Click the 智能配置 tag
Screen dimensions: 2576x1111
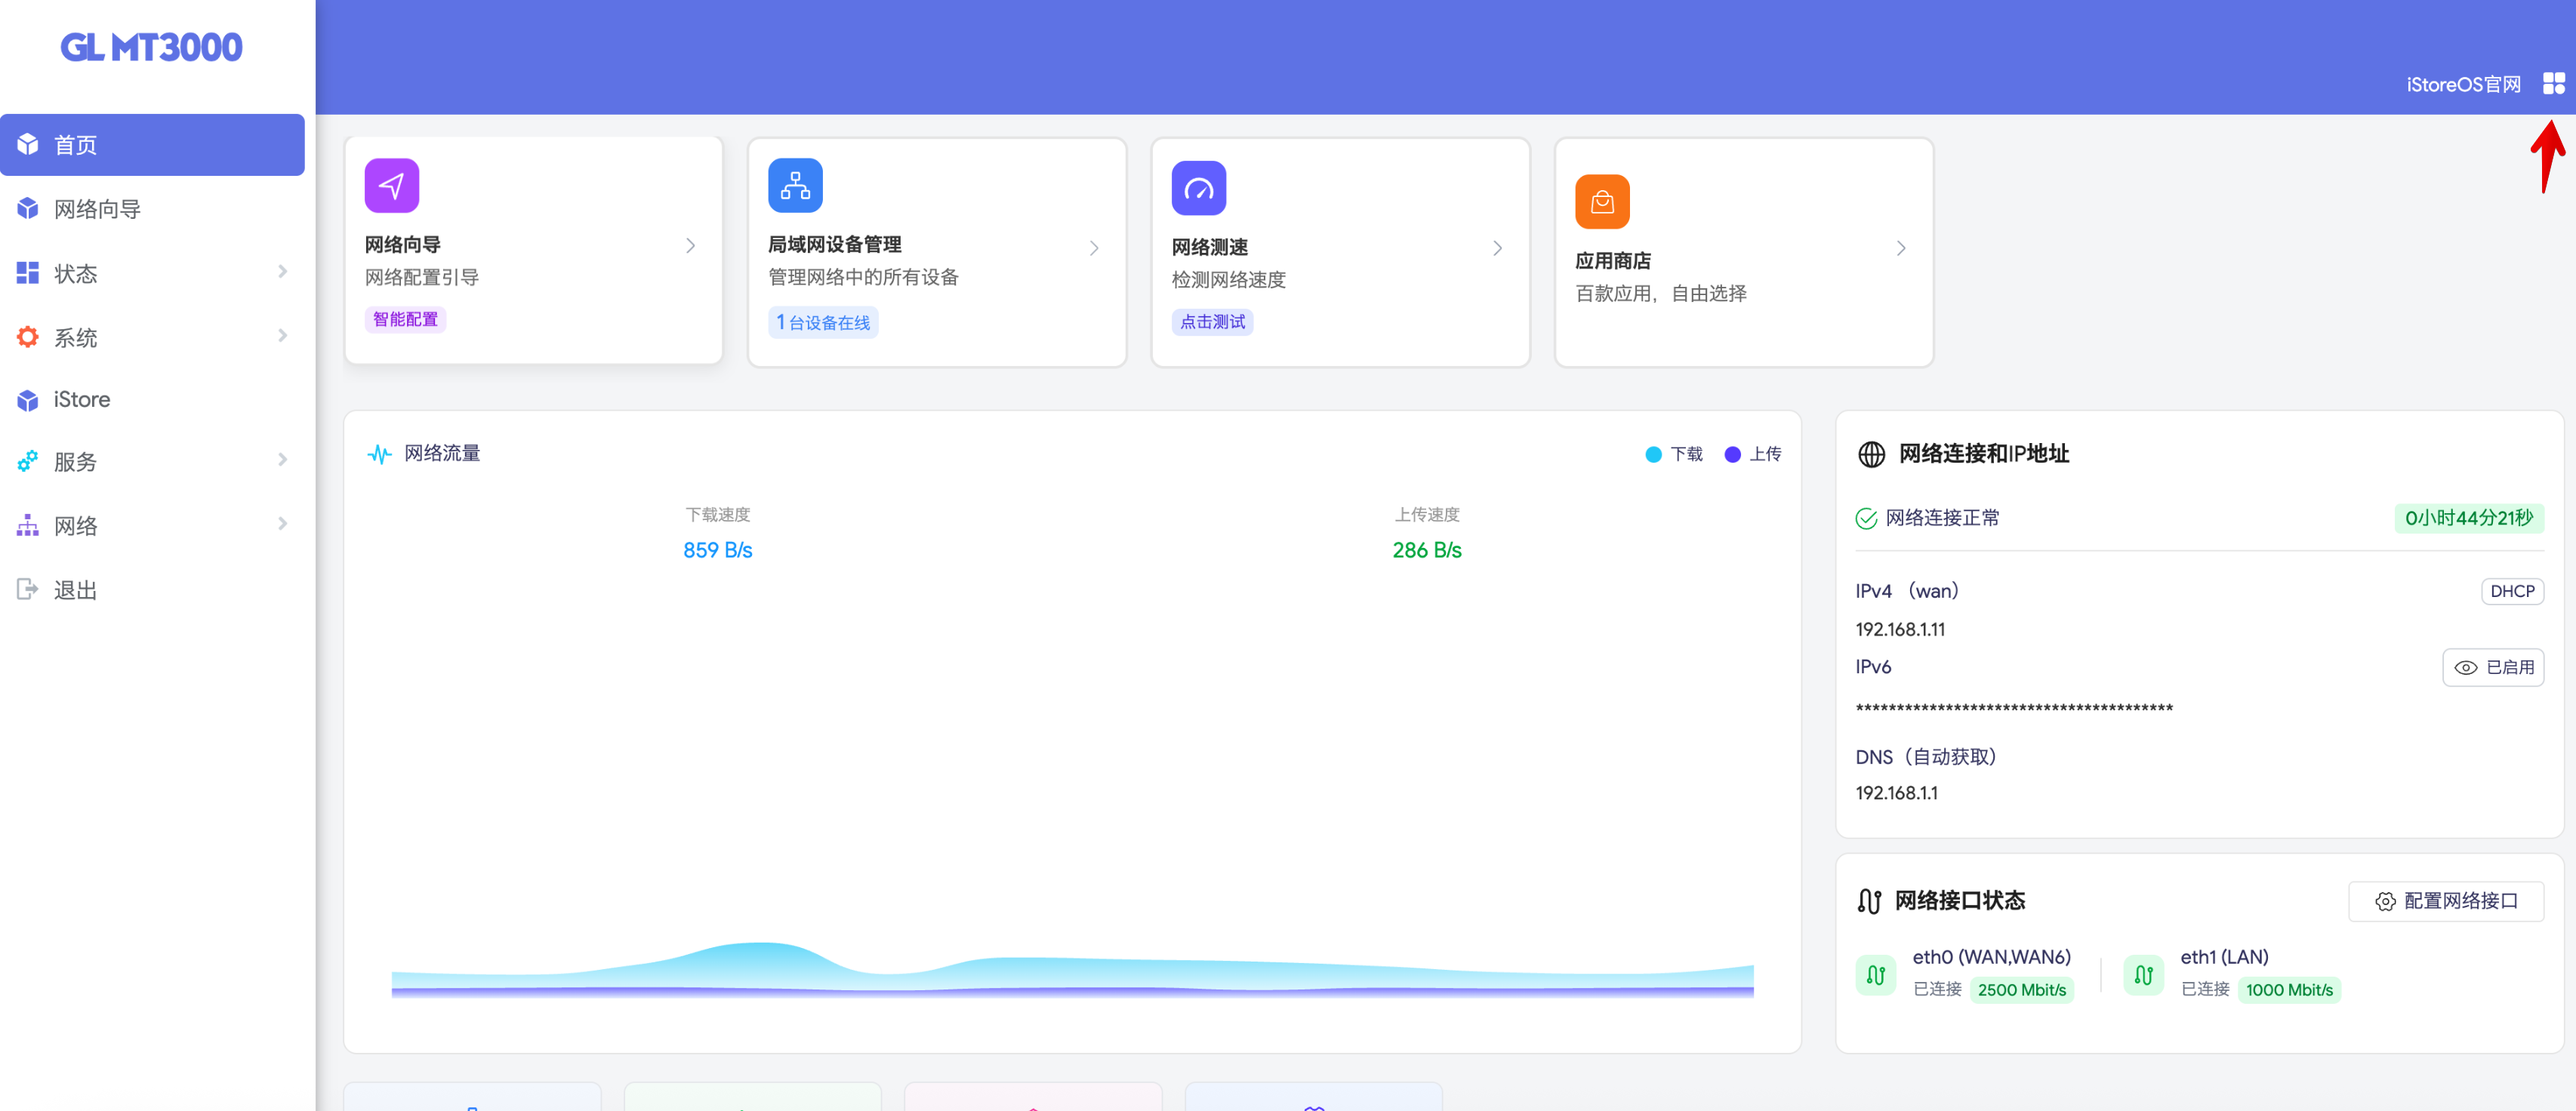click(405, 319)
